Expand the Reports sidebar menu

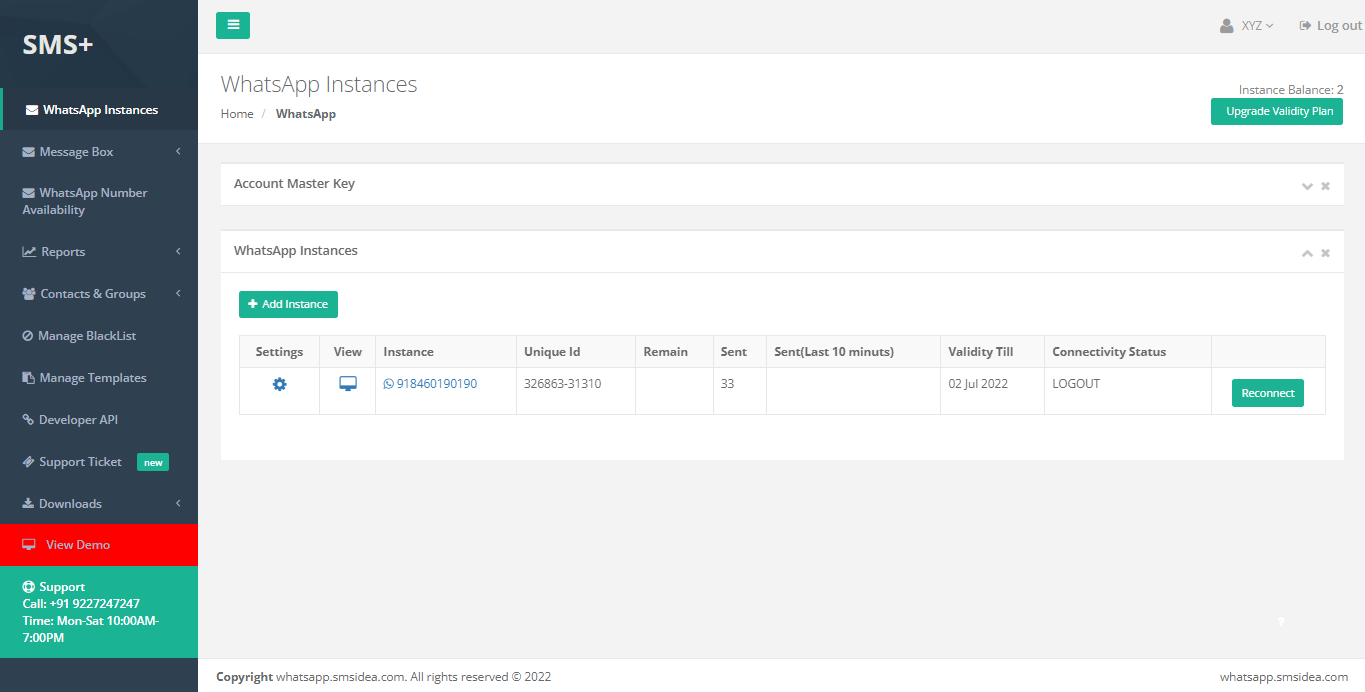99,252
